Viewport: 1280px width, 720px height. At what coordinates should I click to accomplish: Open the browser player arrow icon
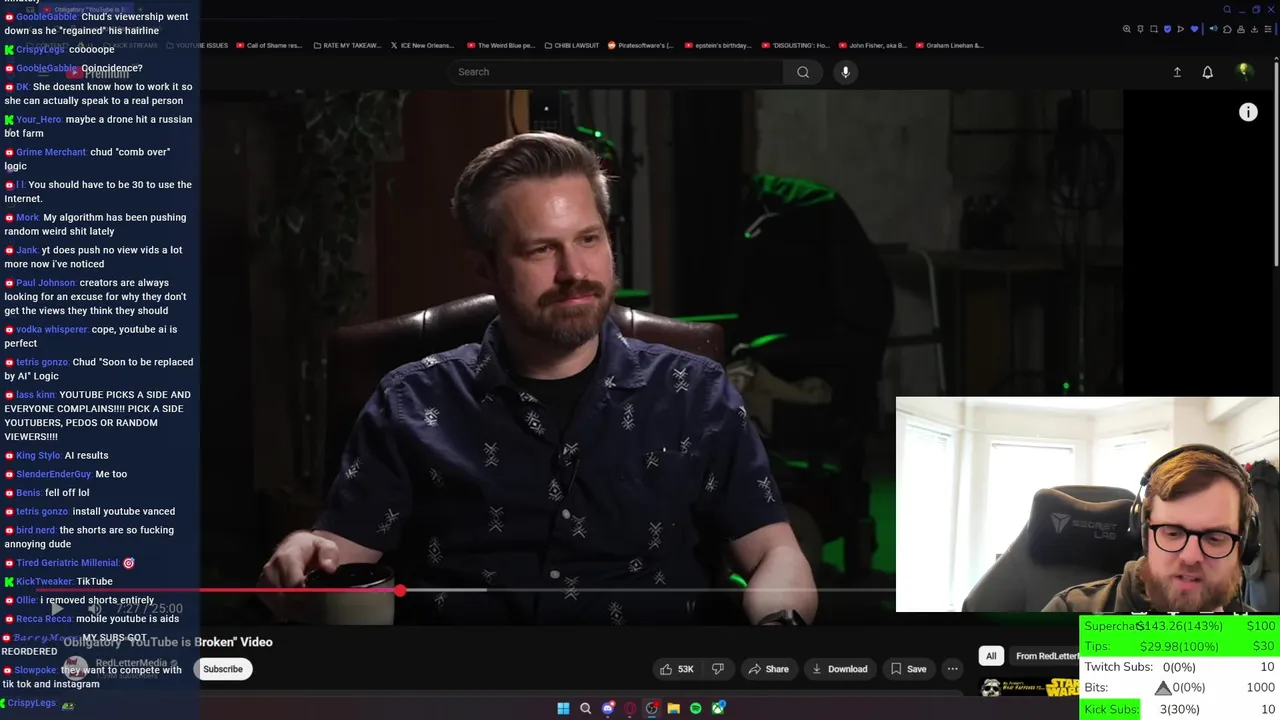(x=1181, y=29)
